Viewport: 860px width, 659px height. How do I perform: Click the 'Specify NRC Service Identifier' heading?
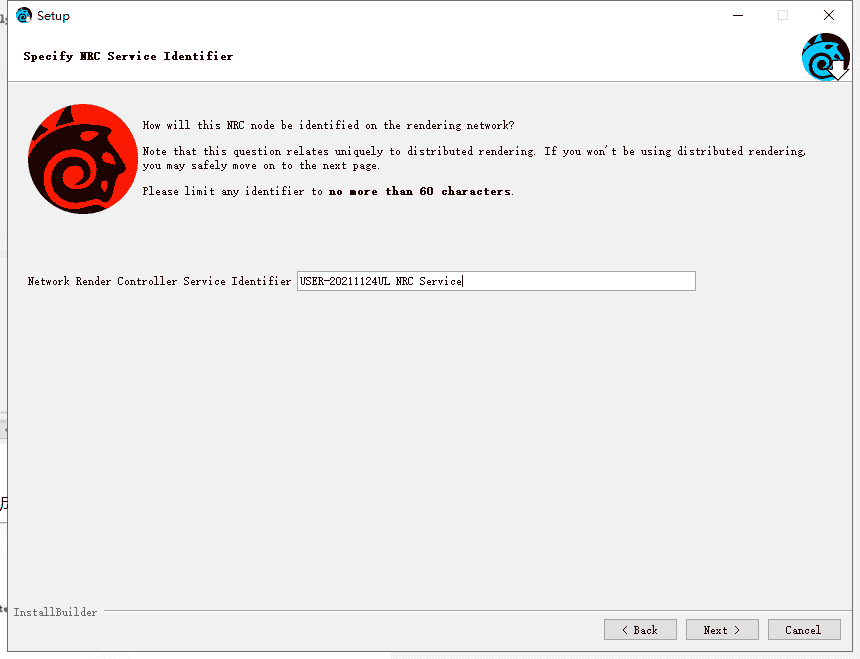click(128, 56)
